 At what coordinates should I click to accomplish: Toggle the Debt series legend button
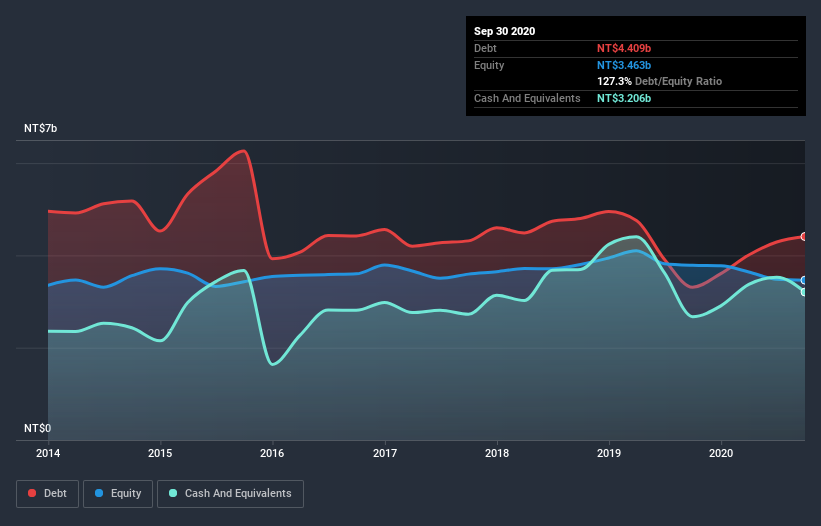(x=47, y=494)
